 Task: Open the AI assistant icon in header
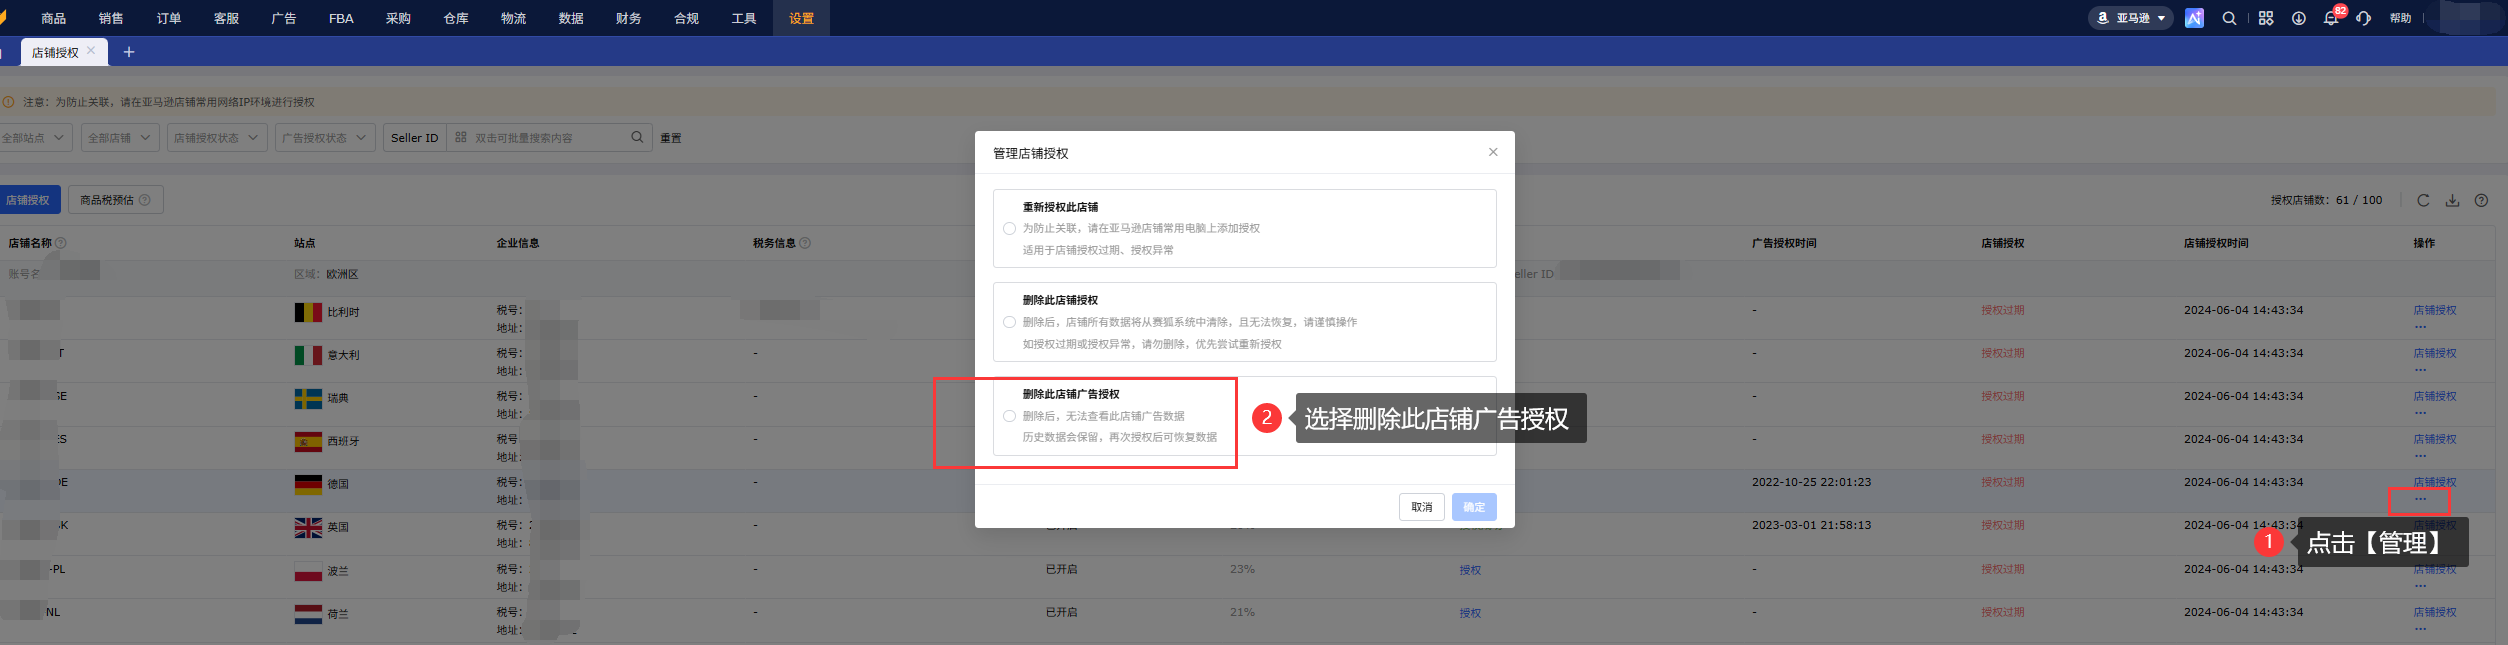click(x=2194, y=18)
